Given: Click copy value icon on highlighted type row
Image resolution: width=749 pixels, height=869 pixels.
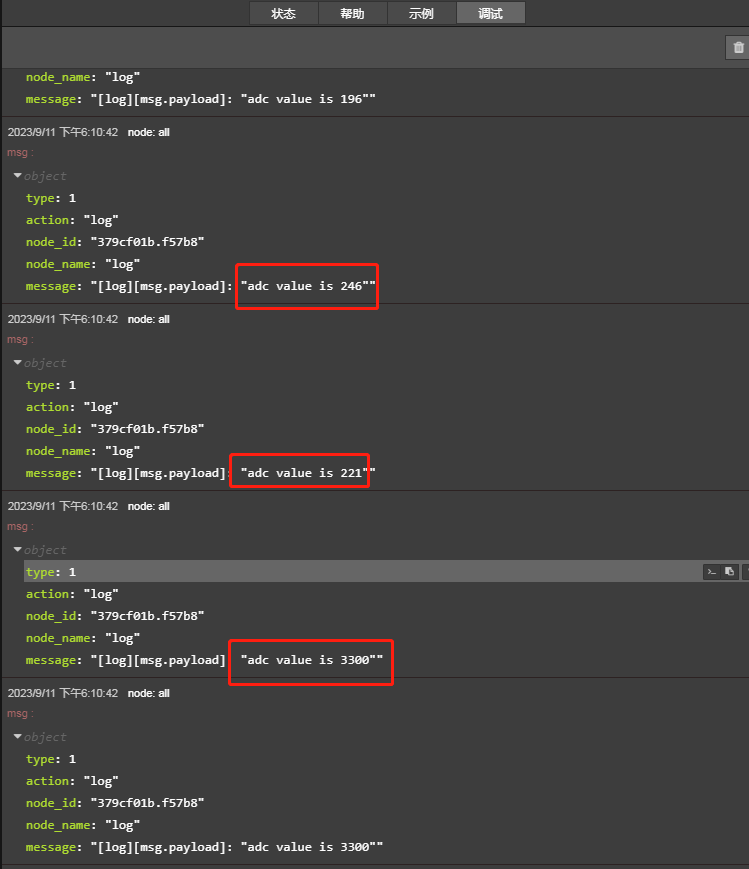Looking at the screenshot, I should [730, 572].
